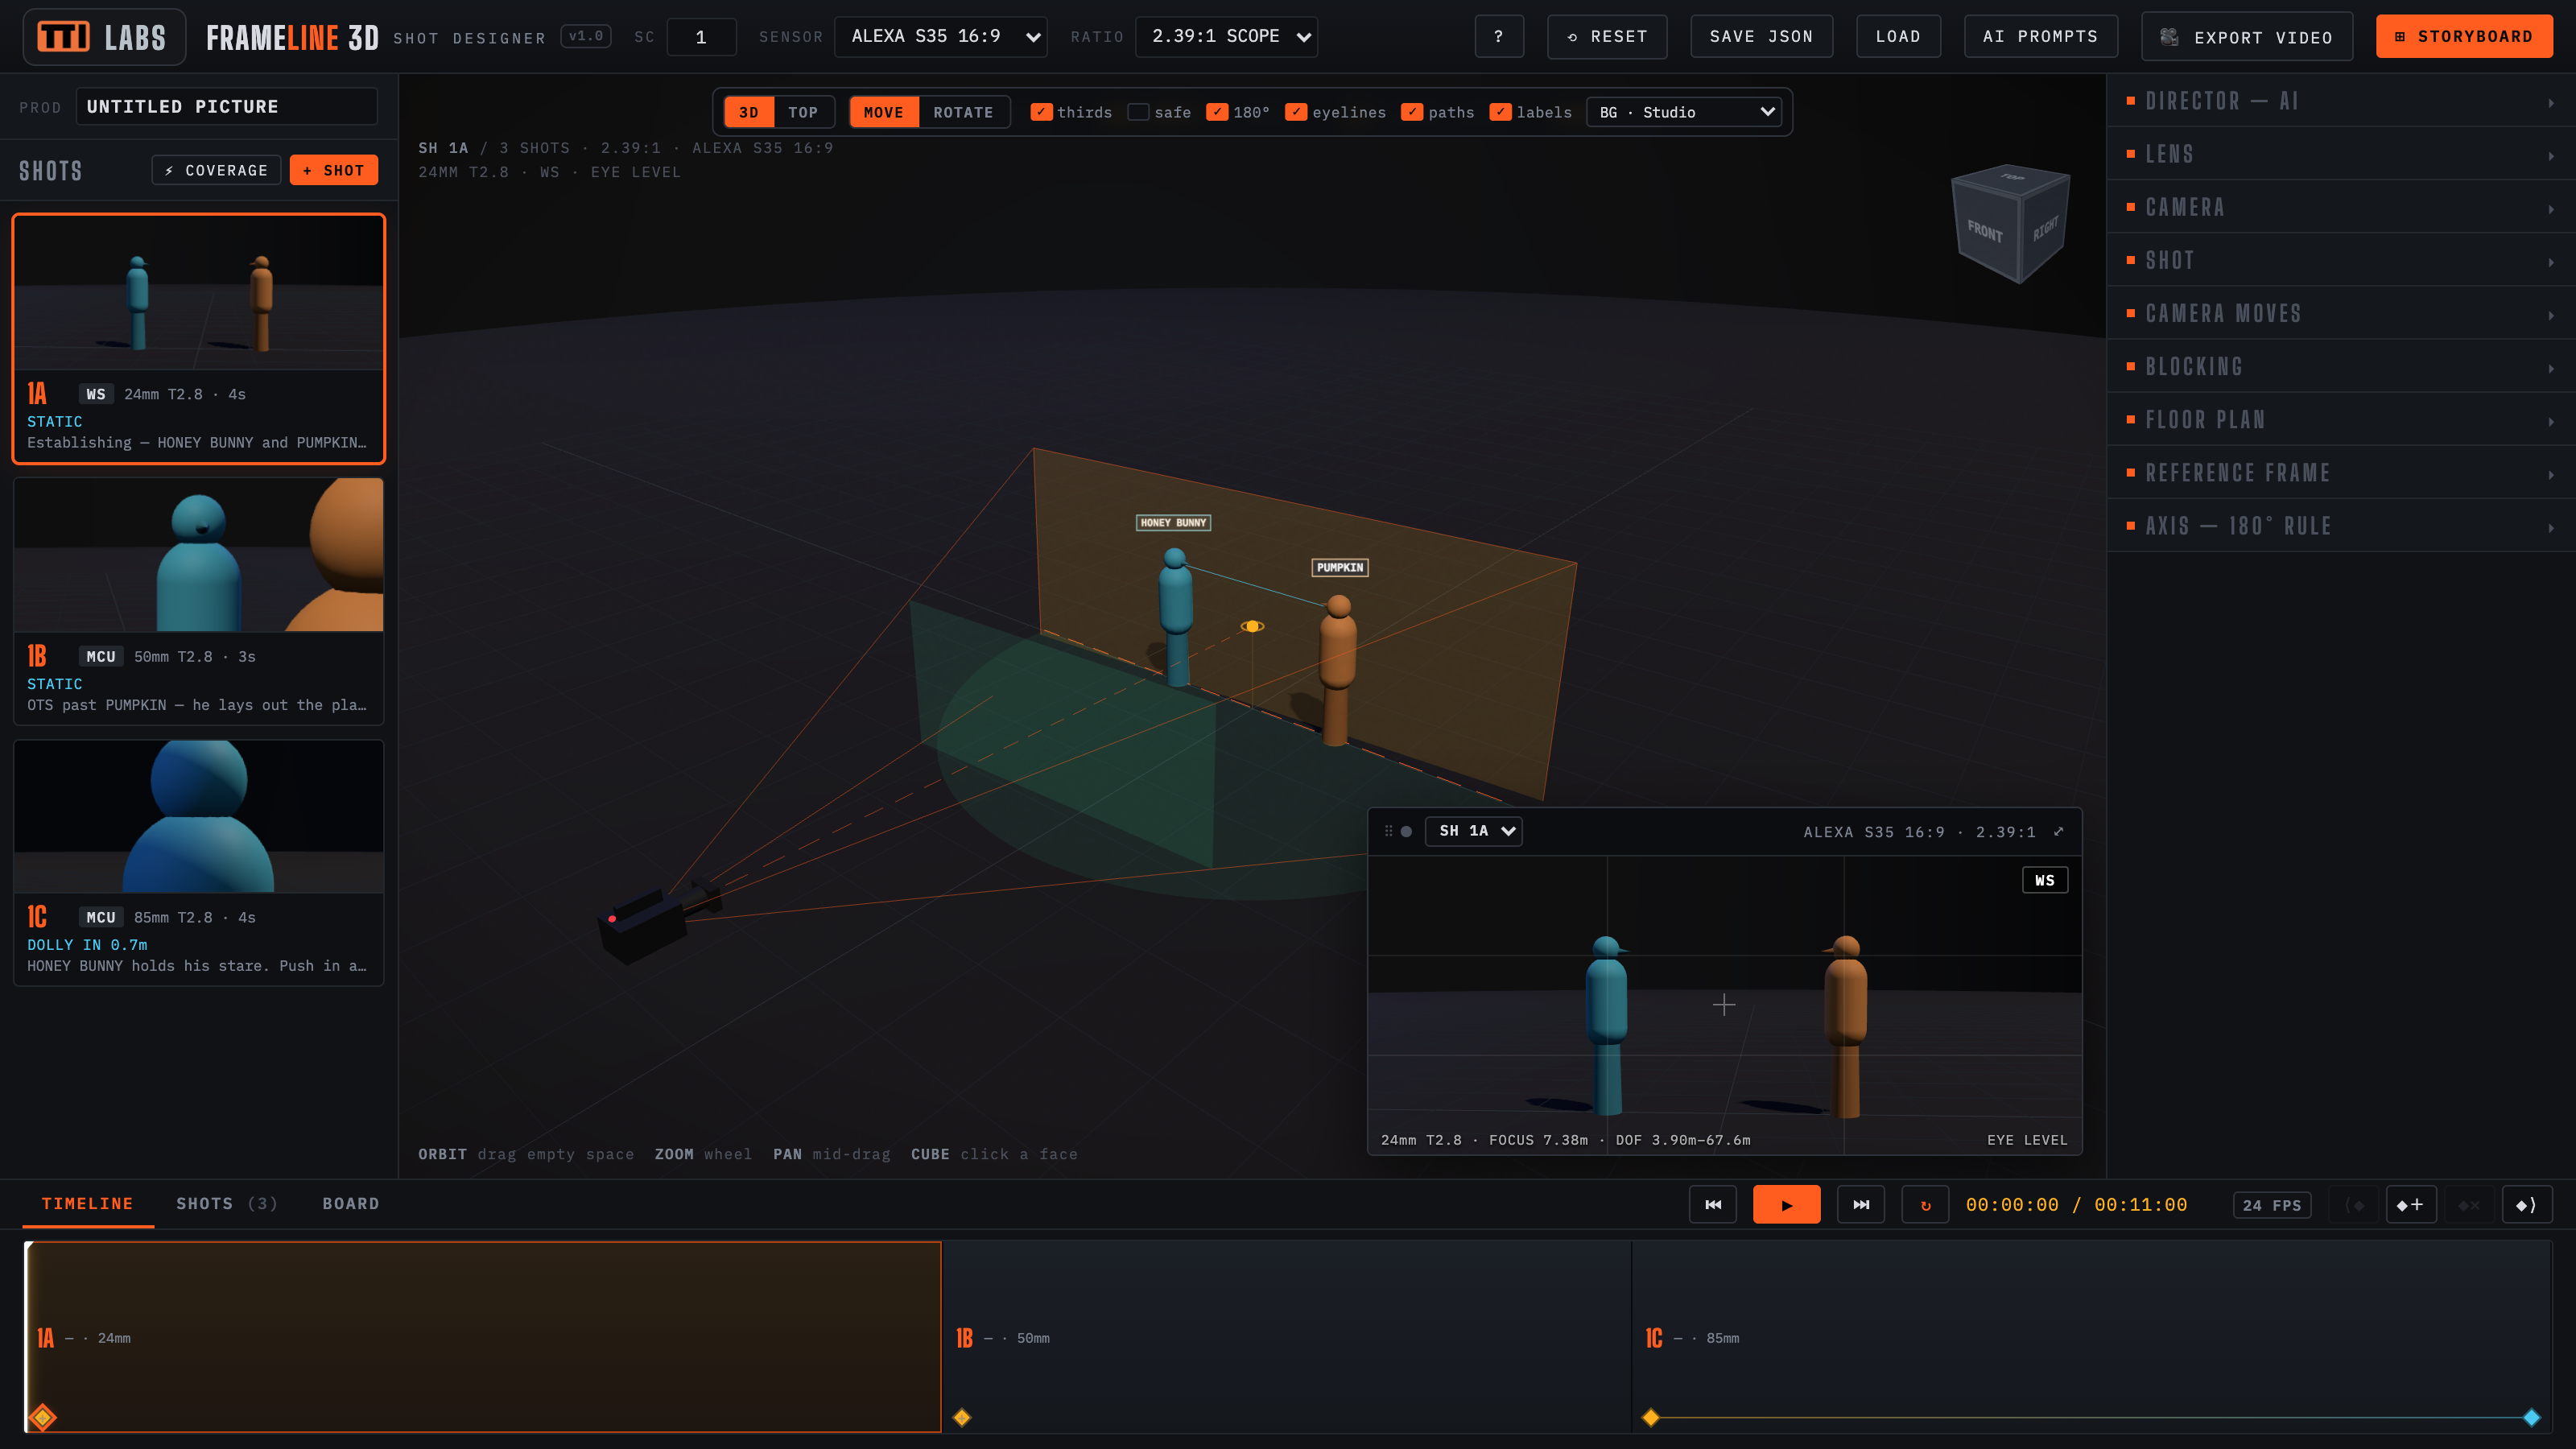Click the preview panel drag handle dots
The image size is (2576, 1449).
1388,831
